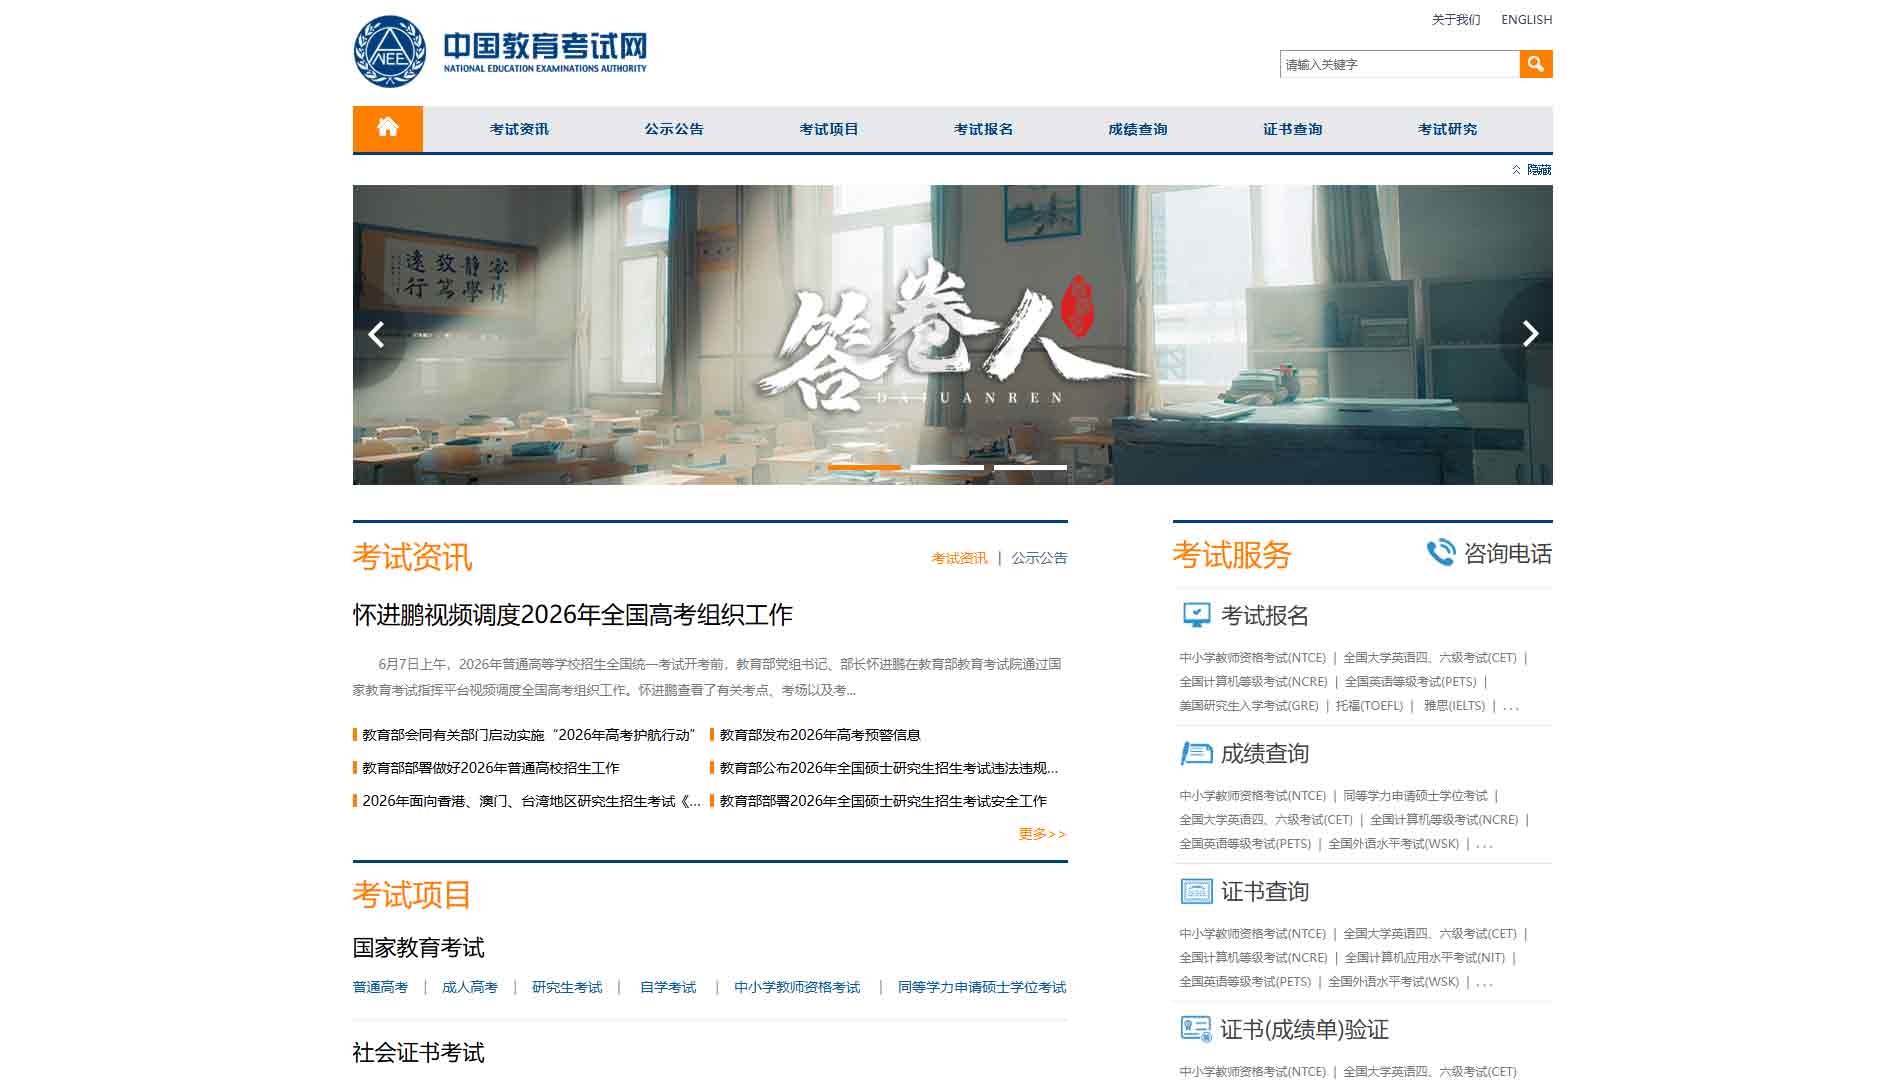
Task: Open 托福(TOEFL) registration link
Action: 1369,706
